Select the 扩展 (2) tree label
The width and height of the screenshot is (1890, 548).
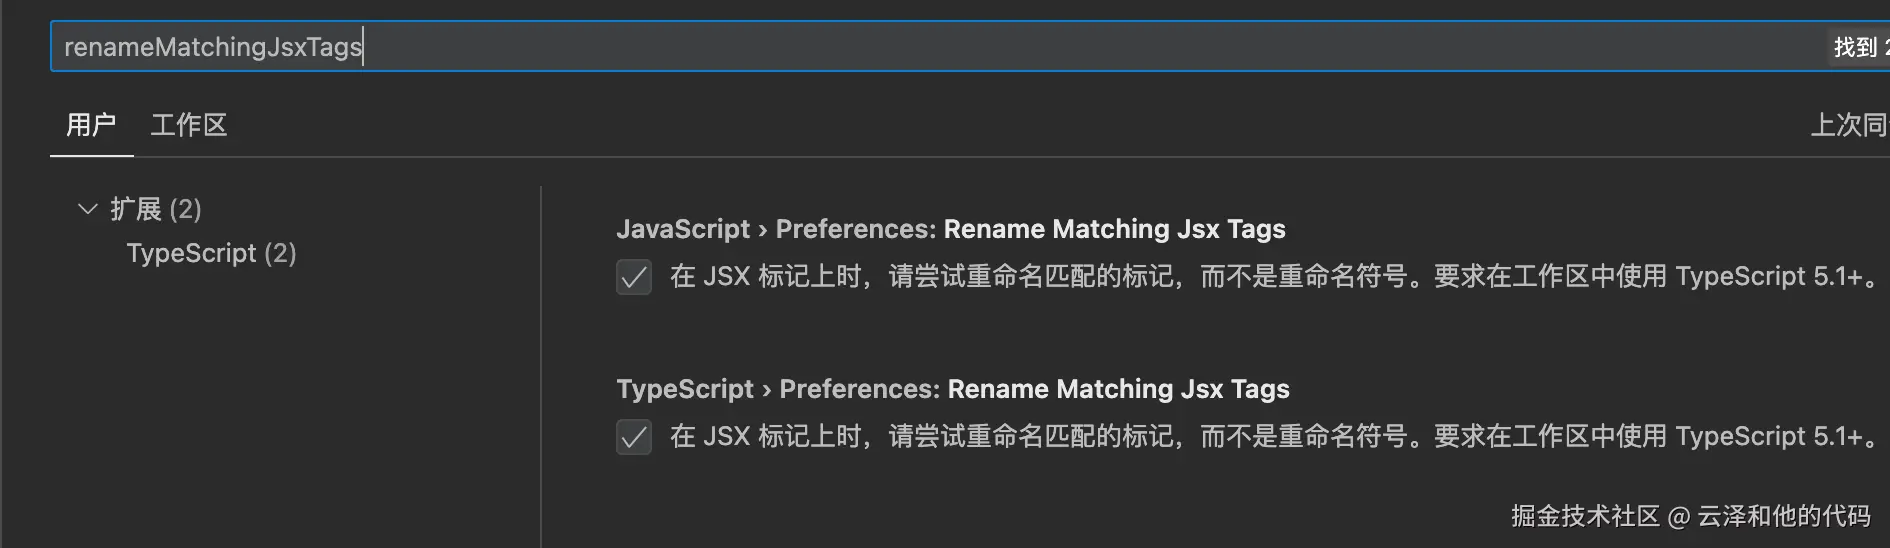tap(156, 209)
